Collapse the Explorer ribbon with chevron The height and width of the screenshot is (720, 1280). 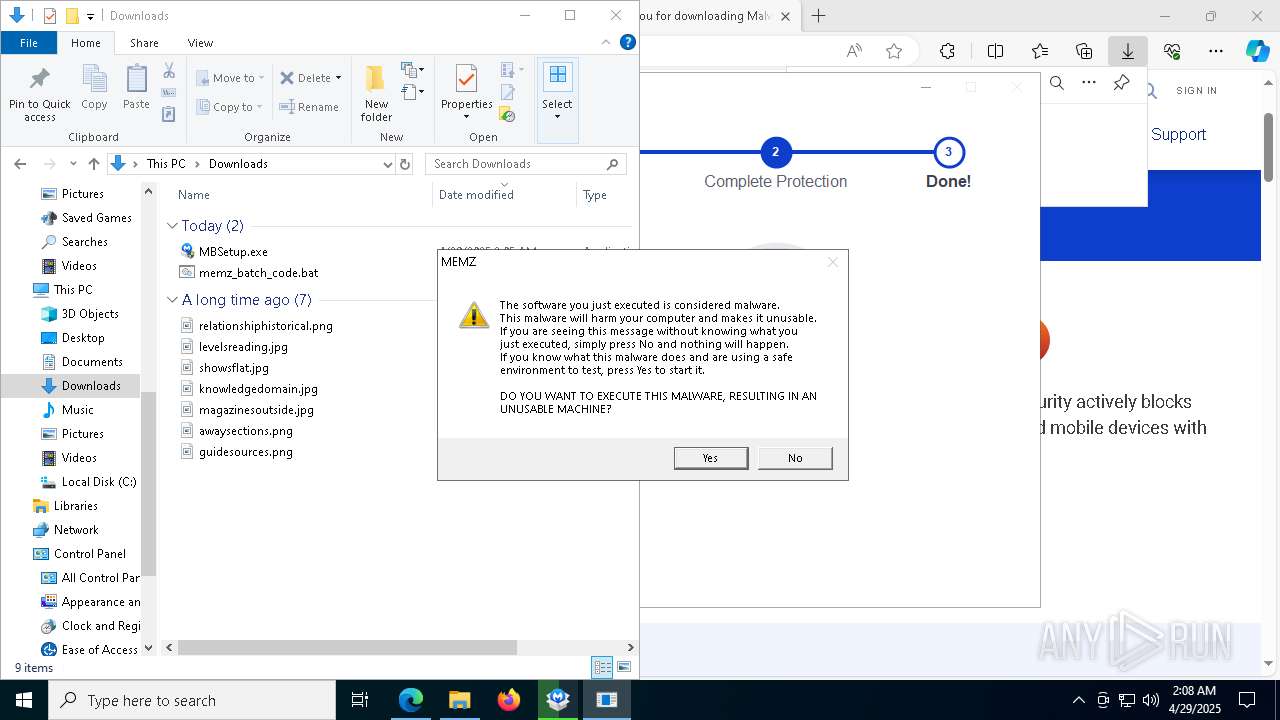(x=606, y=43)
